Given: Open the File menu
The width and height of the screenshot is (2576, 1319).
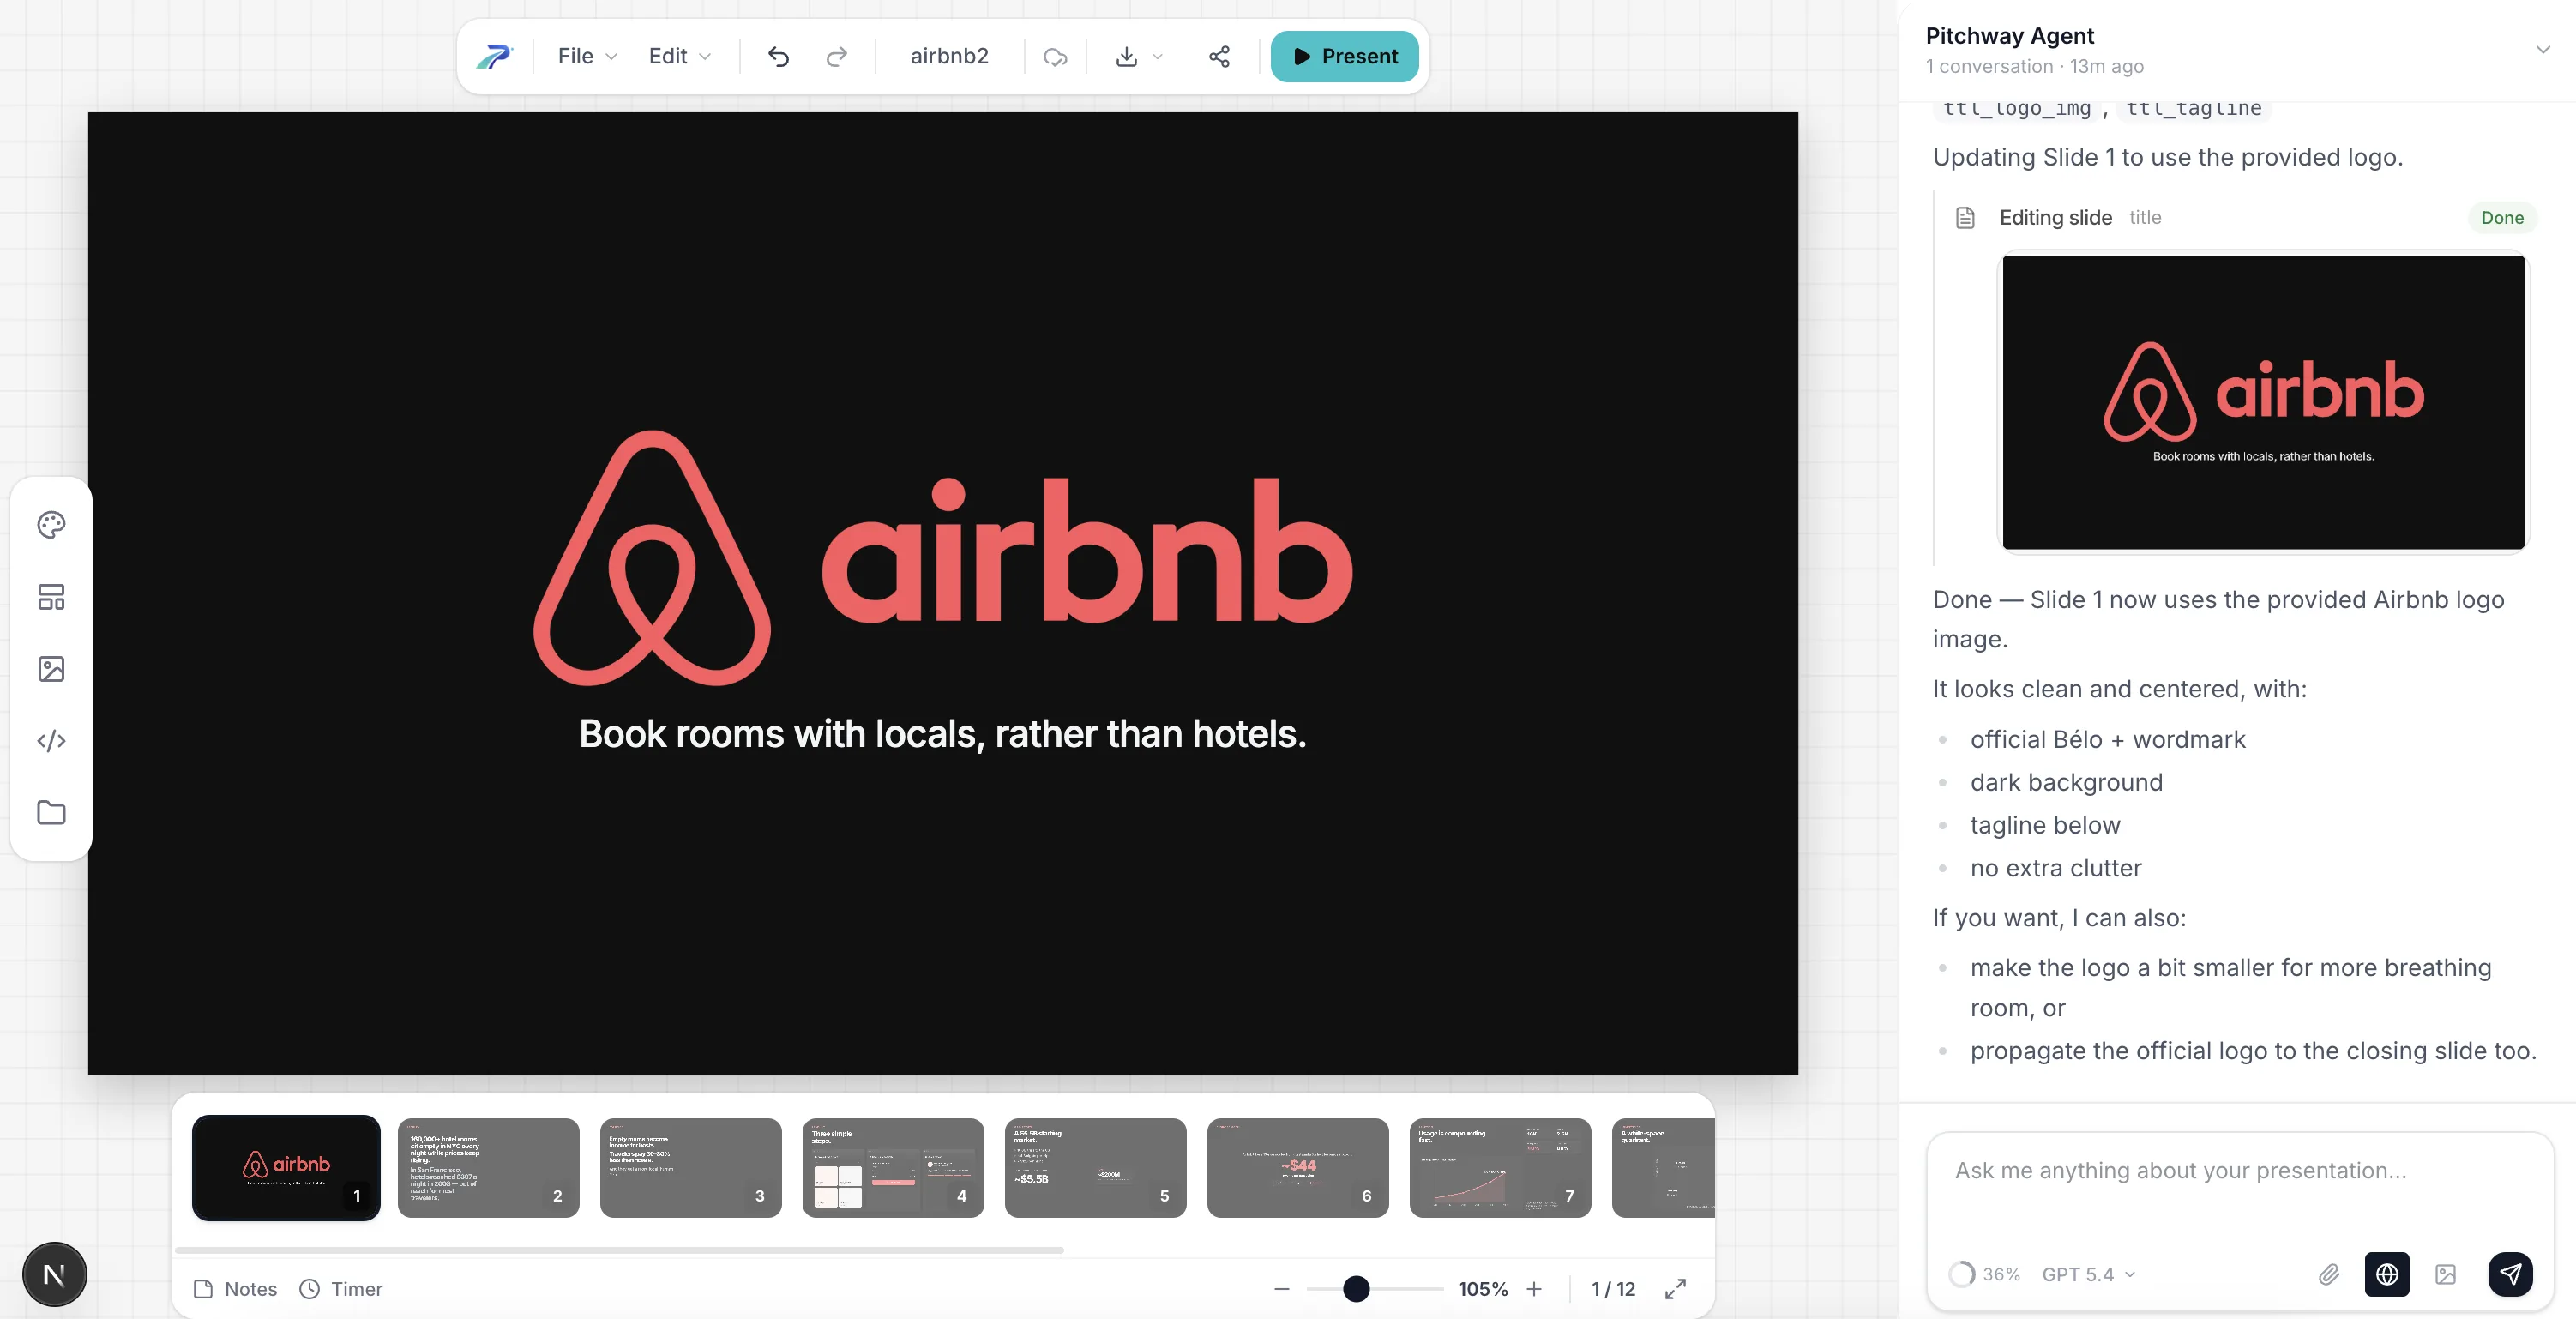Looking at the screenshot, I should pyautogui.click(x=586, y=57).
